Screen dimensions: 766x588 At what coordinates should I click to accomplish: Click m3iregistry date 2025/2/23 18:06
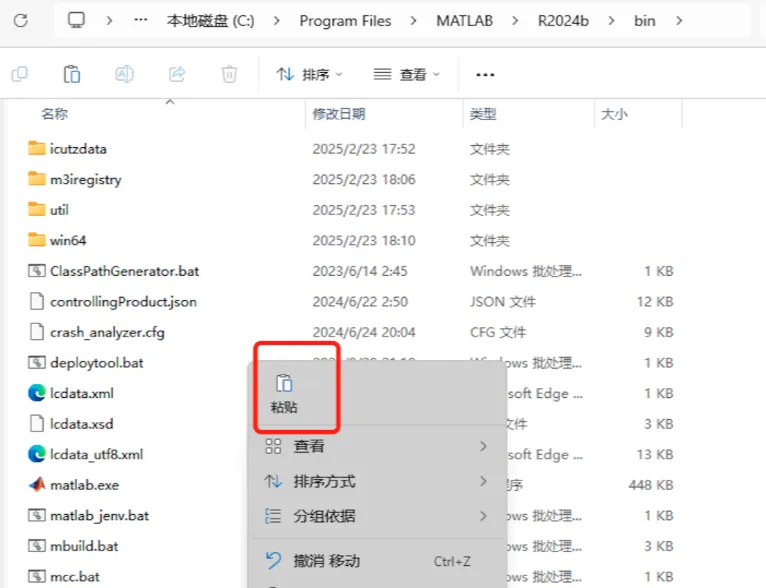(364, 179)
